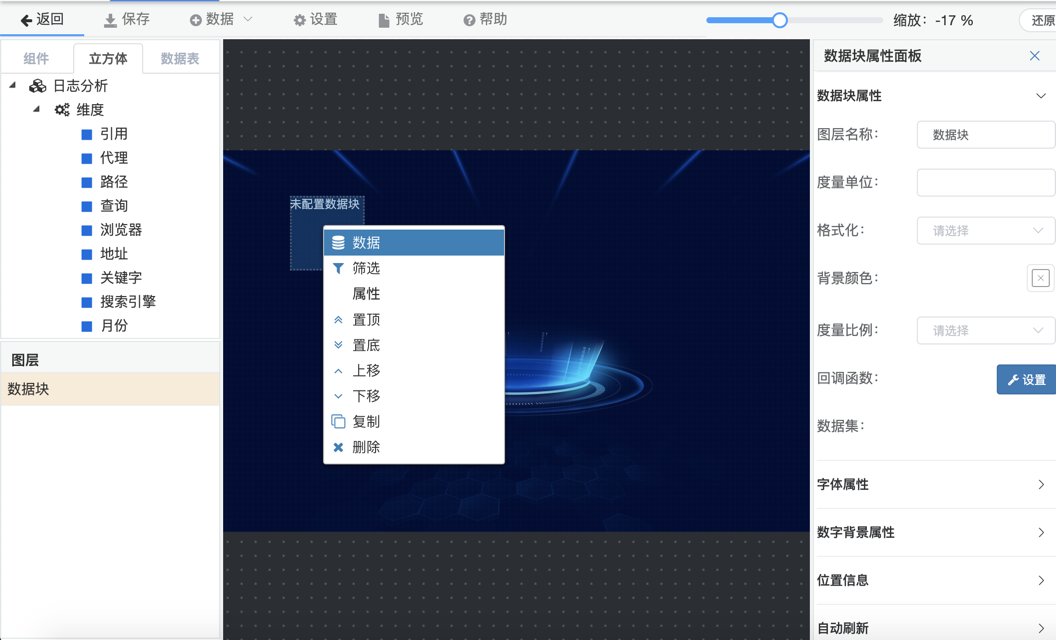1056x640 pixels.
Task: Open the 度量比例 dropdown
Action: point(985,331)
